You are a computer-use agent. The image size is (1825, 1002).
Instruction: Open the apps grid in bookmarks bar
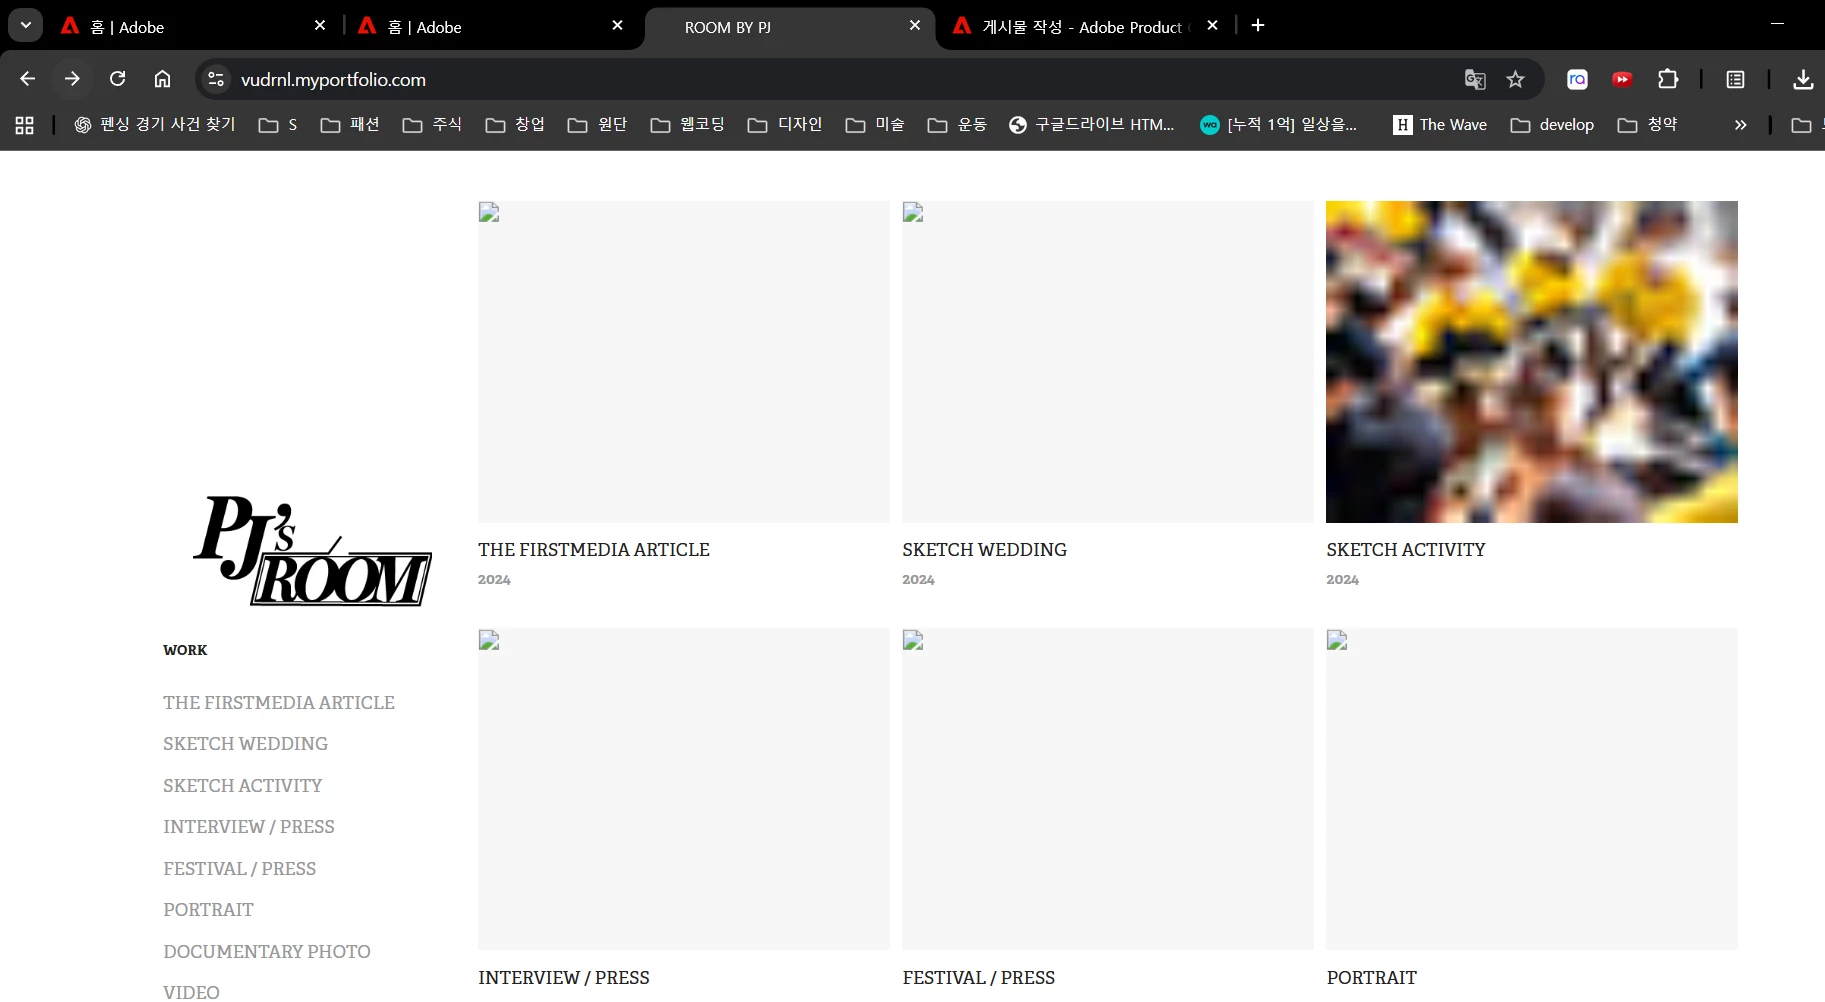click(25, 125)
